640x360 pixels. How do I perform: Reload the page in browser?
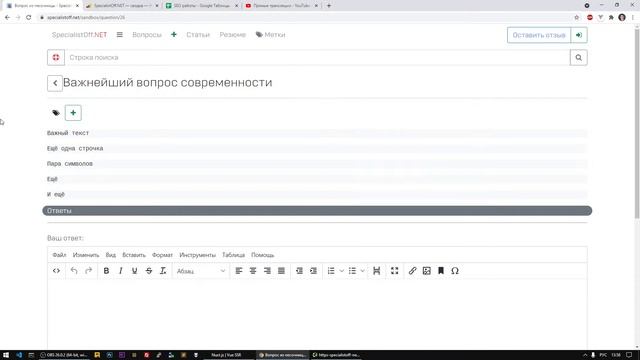(x=29, y=18)
